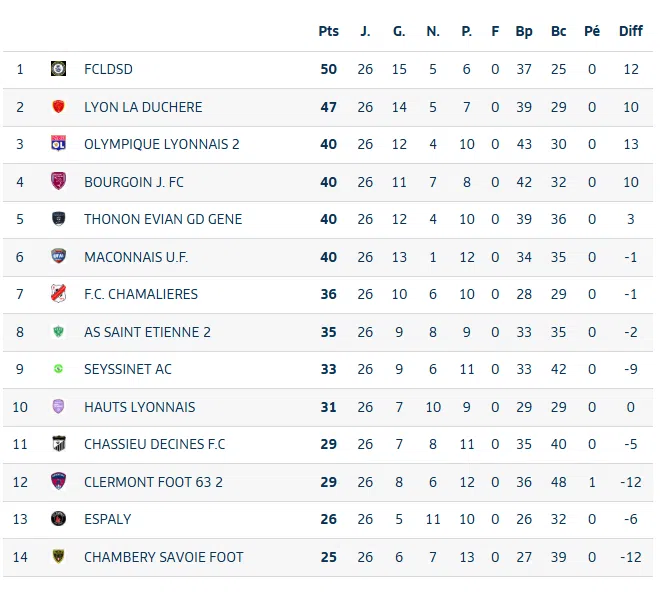The width and height of the screenshot is (670, 596).
Task: Click the 50 points value for FCLDSD
Action: pos(329,69)
